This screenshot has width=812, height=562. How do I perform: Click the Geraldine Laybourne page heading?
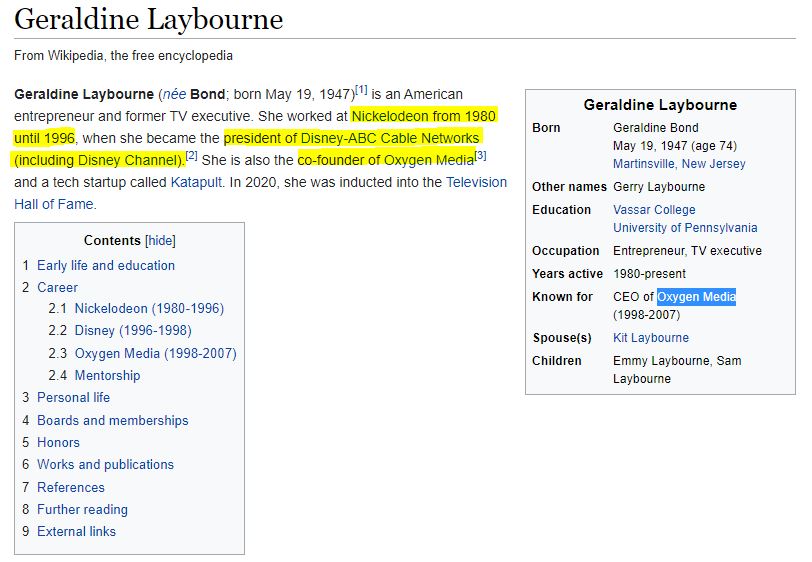click(x=149, y=20)
